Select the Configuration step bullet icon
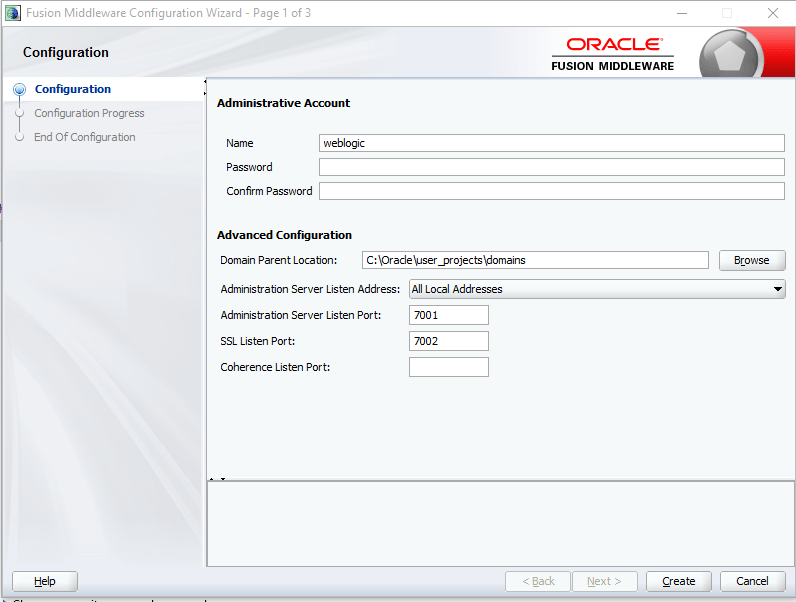The width and height of the screenshot is (796, 602). click(x=19, y=90)
